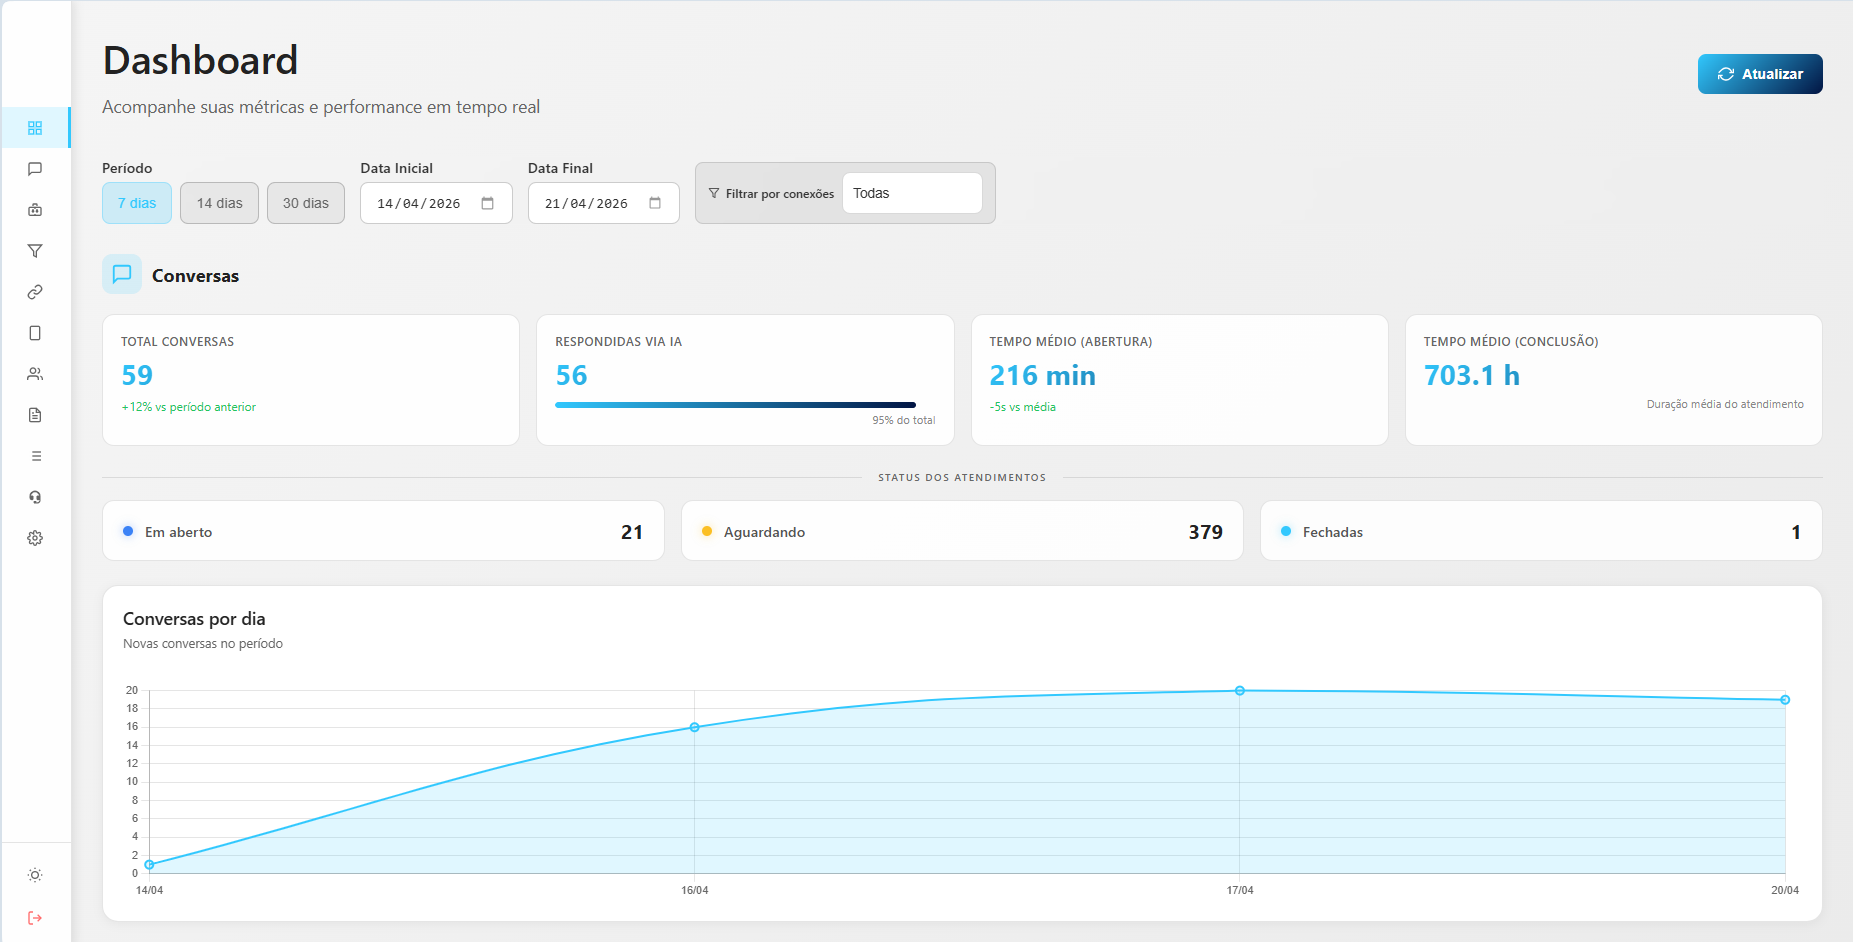
Task: Click the yellow dot beside Aguardando
Action: coord(707,531)
